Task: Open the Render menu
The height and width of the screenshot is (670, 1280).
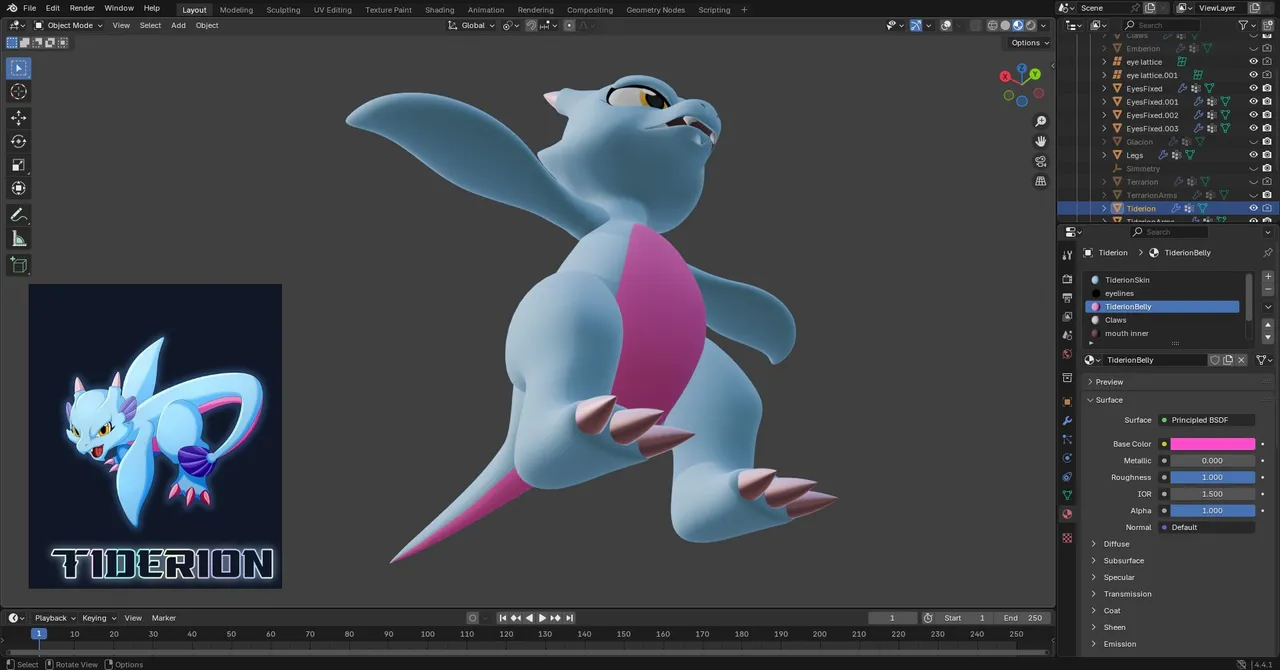Action: tap(82, 8)
